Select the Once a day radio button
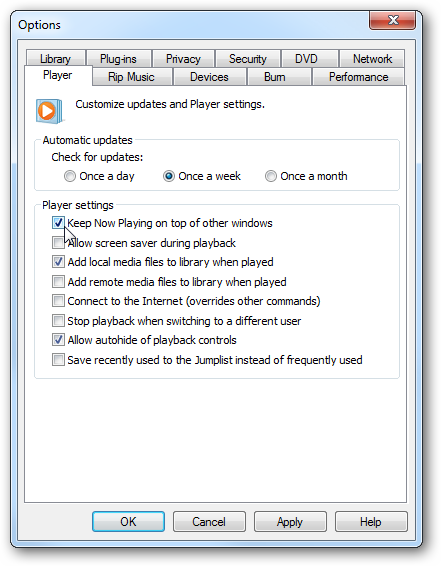 point(70,176)
